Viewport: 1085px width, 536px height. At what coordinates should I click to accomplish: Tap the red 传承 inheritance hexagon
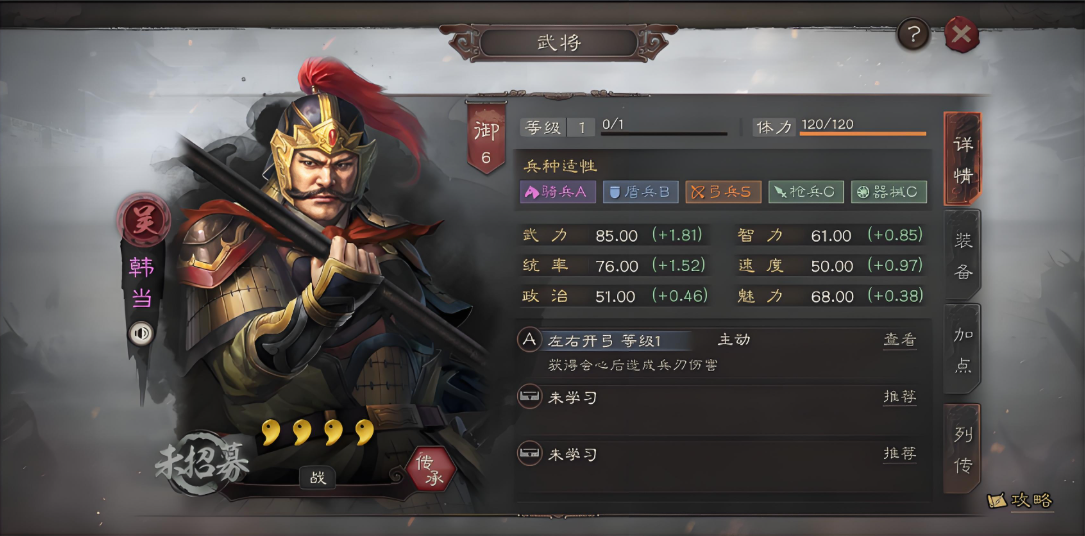431,469
